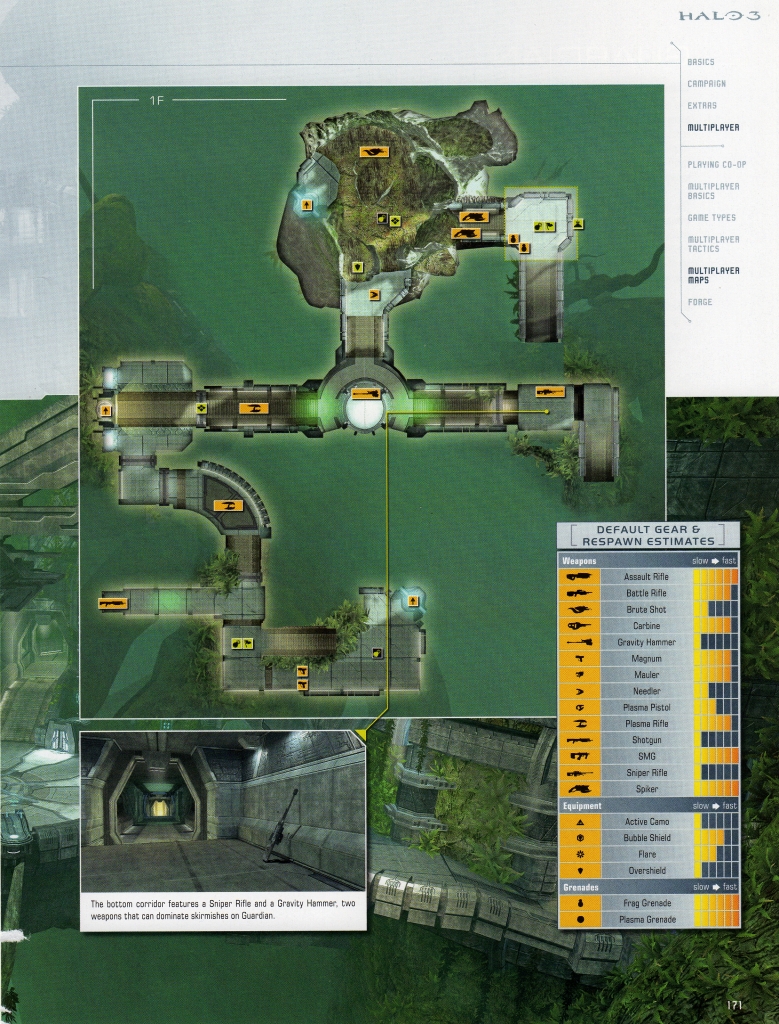Open GAME TYPES in the sidebar

(711, 217)
